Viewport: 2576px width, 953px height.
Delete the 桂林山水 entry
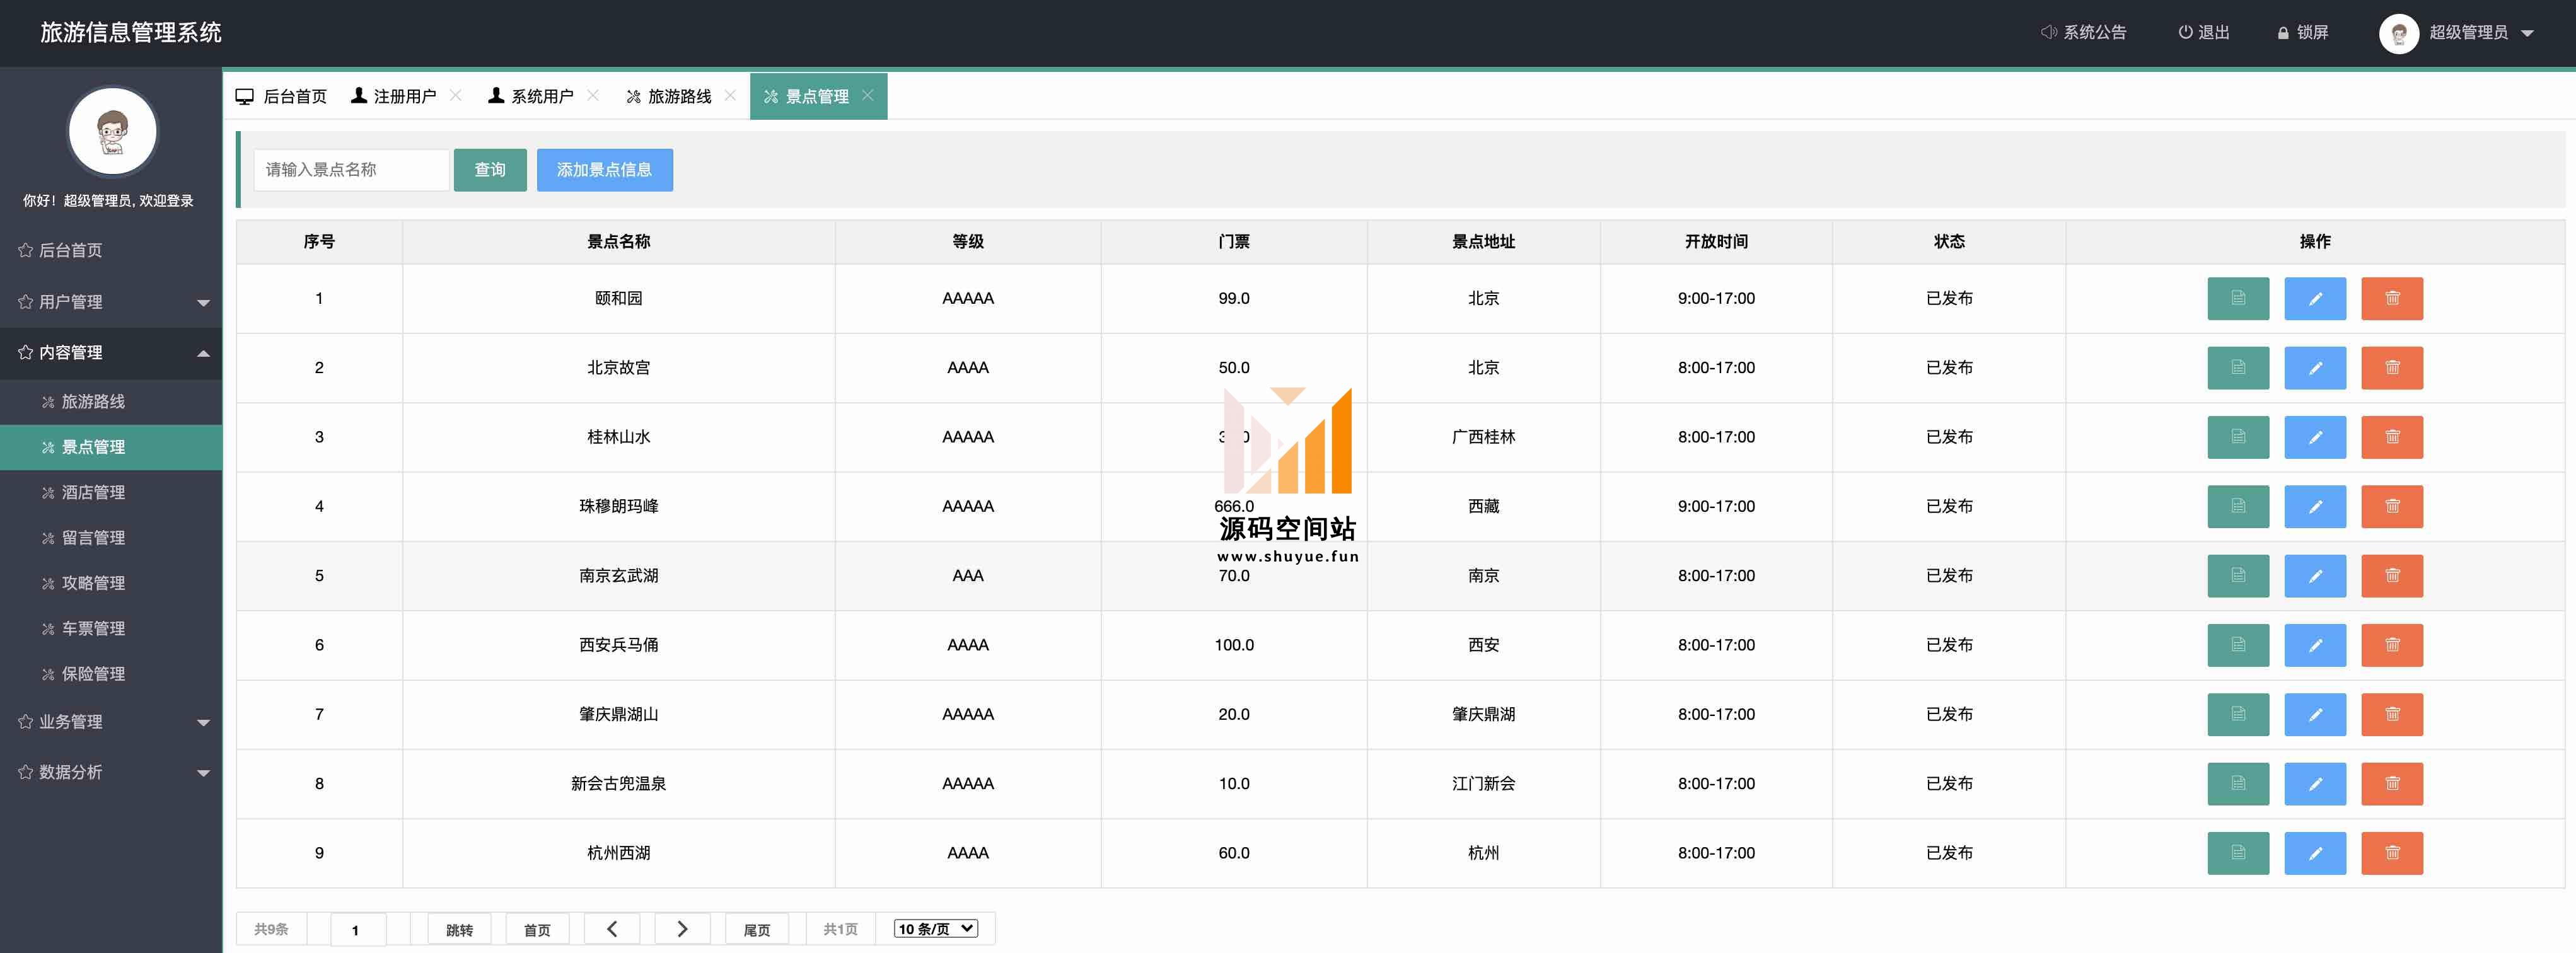click(x=2392, y=437)
